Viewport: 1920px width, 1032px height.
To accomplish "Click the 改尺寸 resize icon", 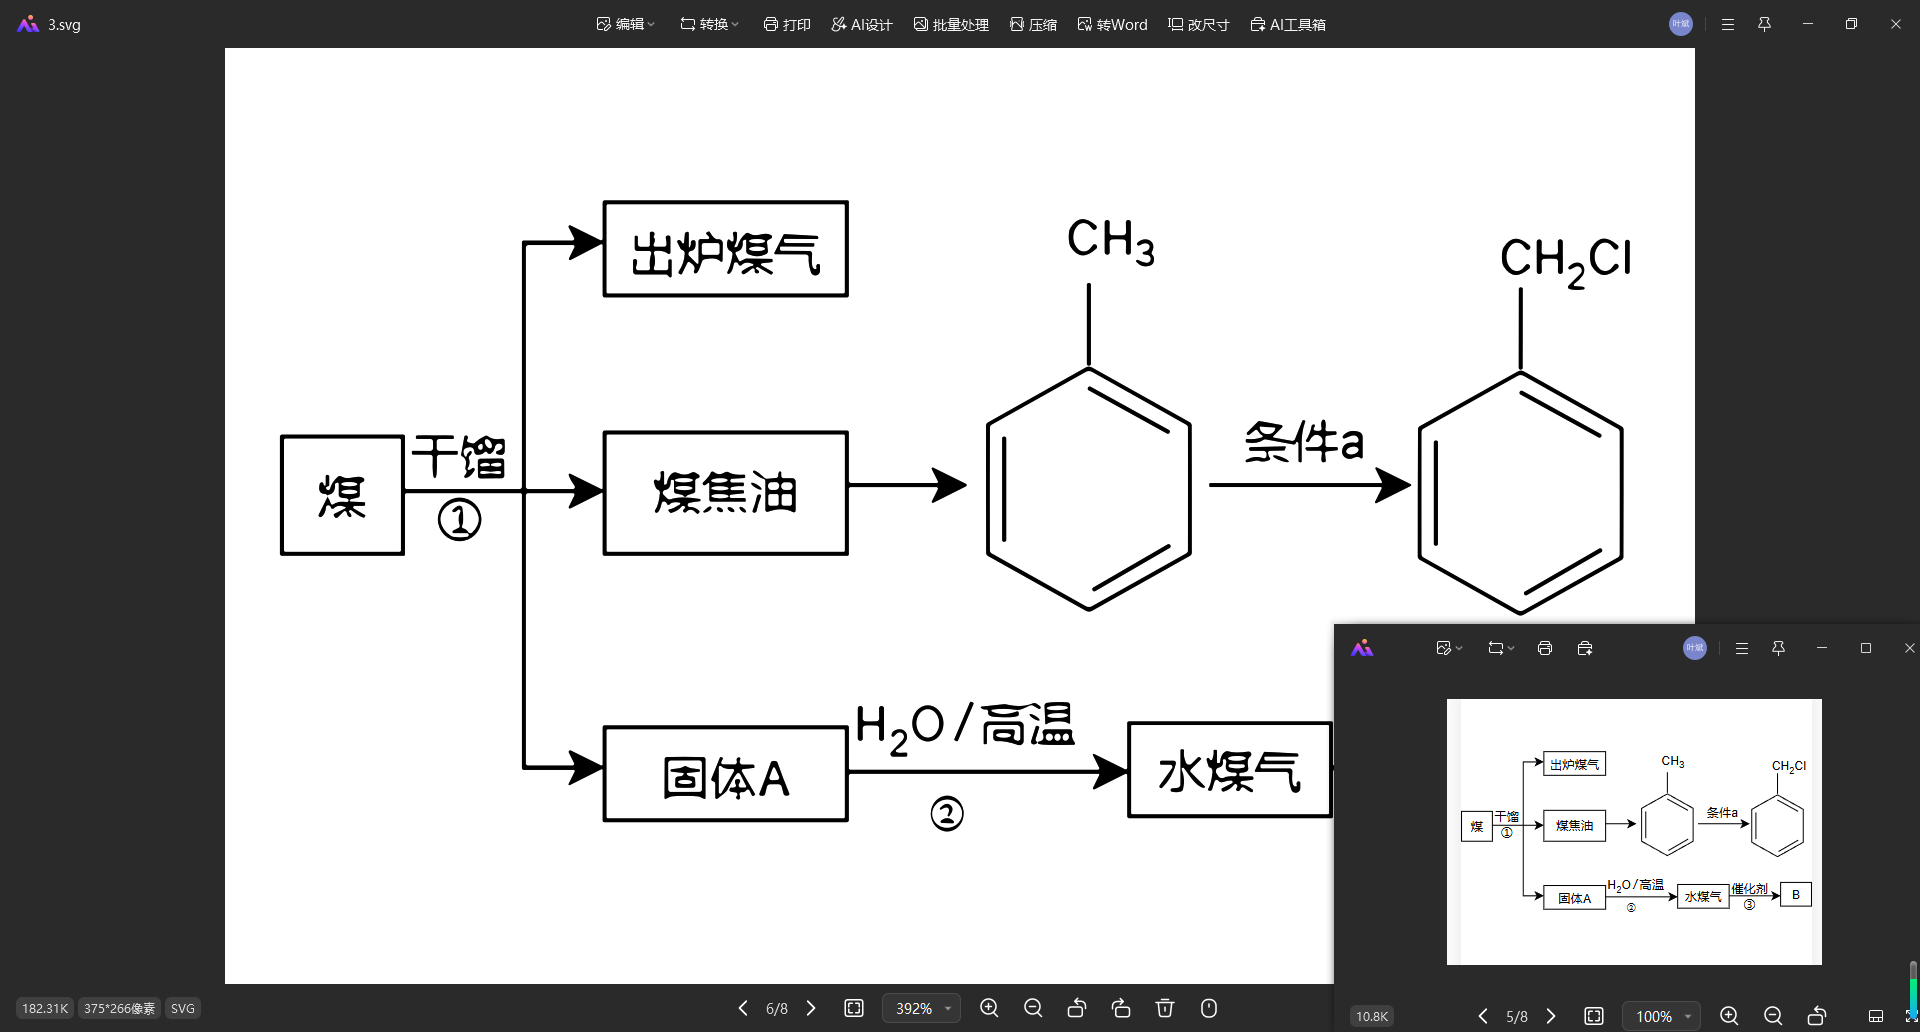I will pyautogui.click(x=1197, y=24).
